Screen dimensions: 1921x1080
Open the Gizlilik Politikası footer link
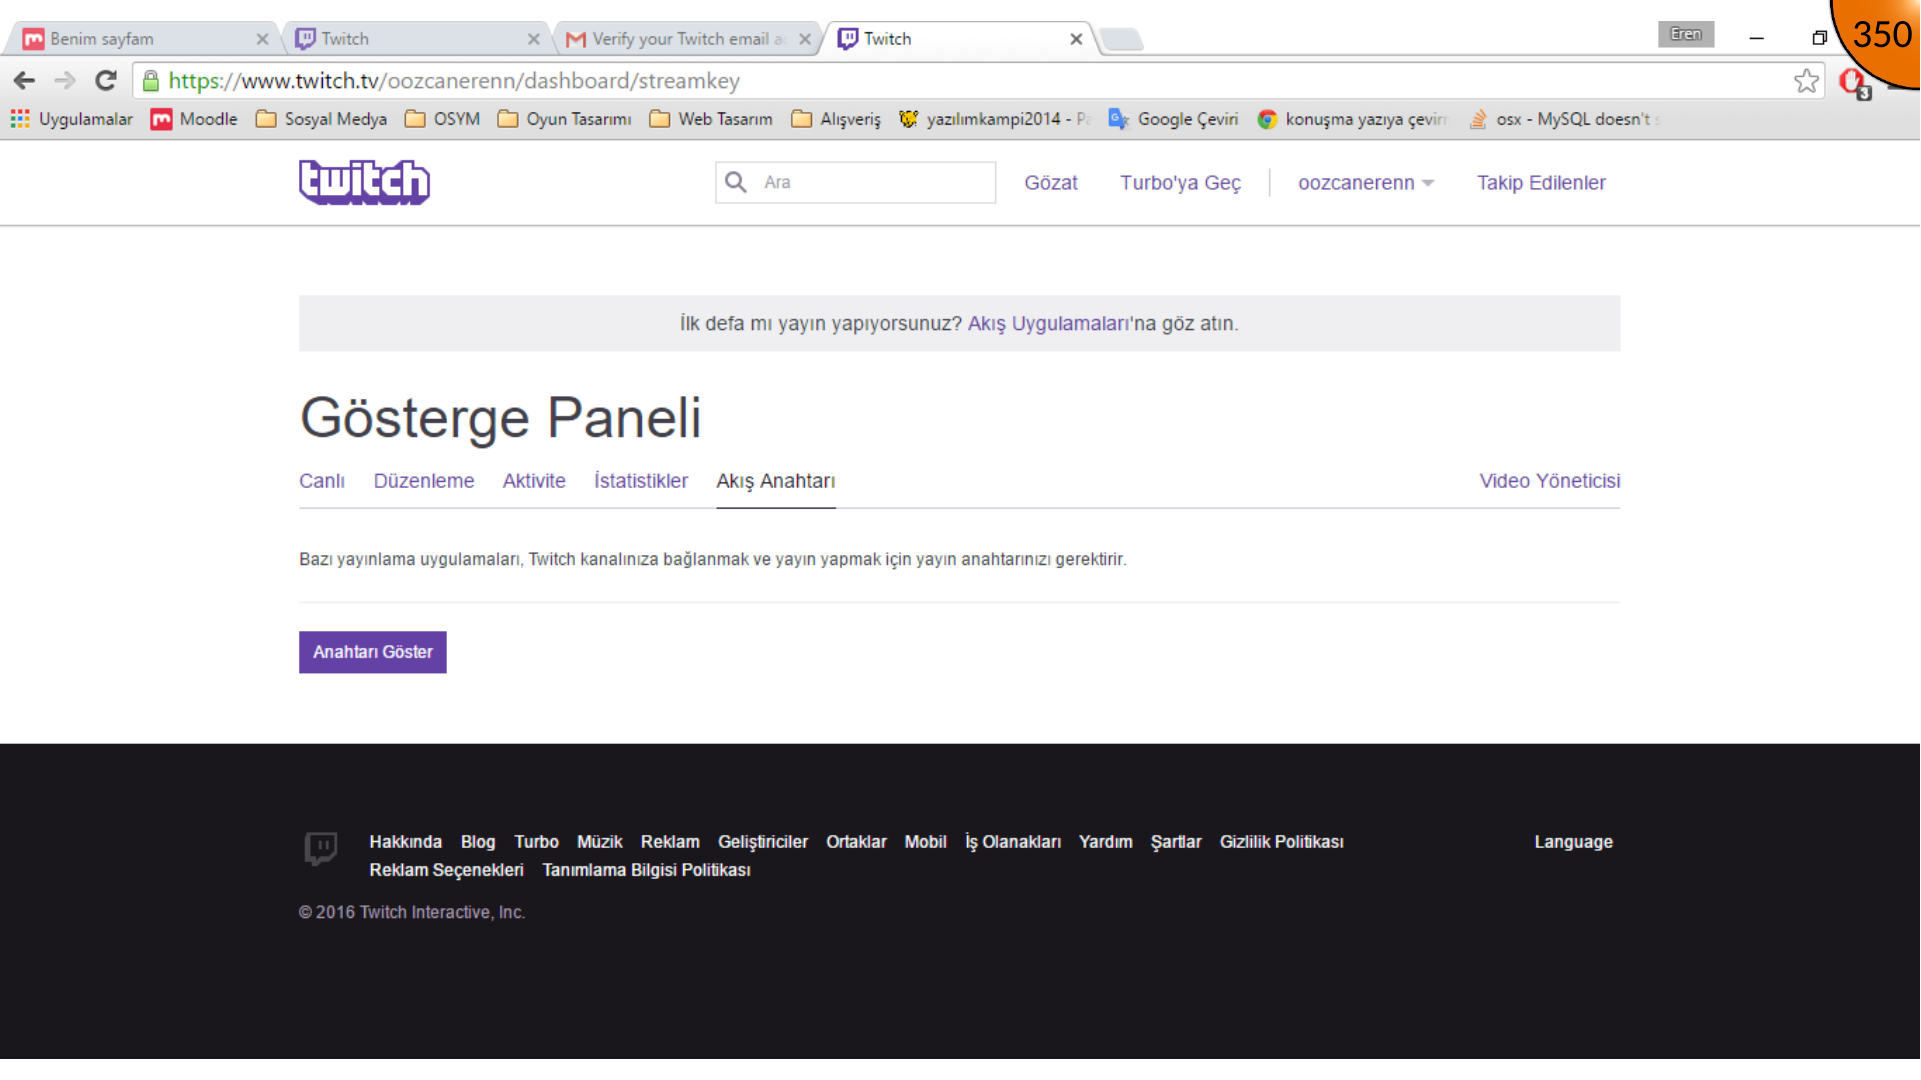(x=1282, y=842)
